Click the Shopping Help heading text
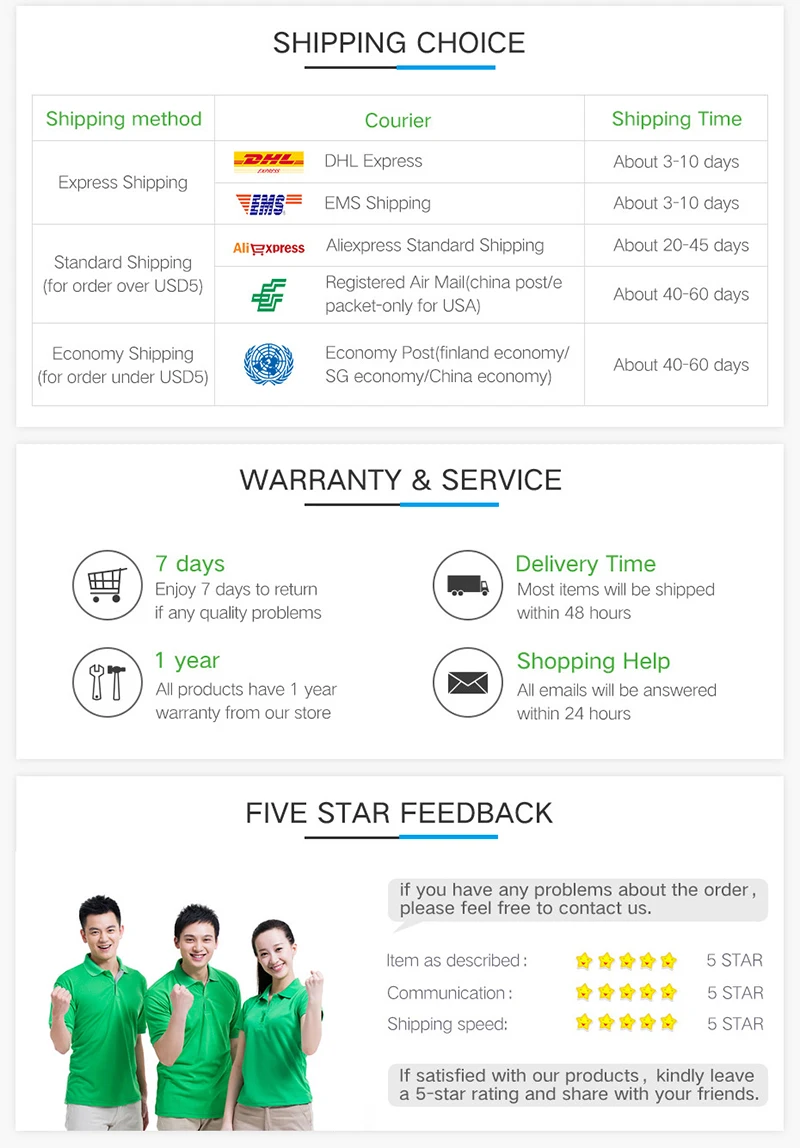This screenshot has width=800, height=1148. pyautogui.click(x=594, y=661)
